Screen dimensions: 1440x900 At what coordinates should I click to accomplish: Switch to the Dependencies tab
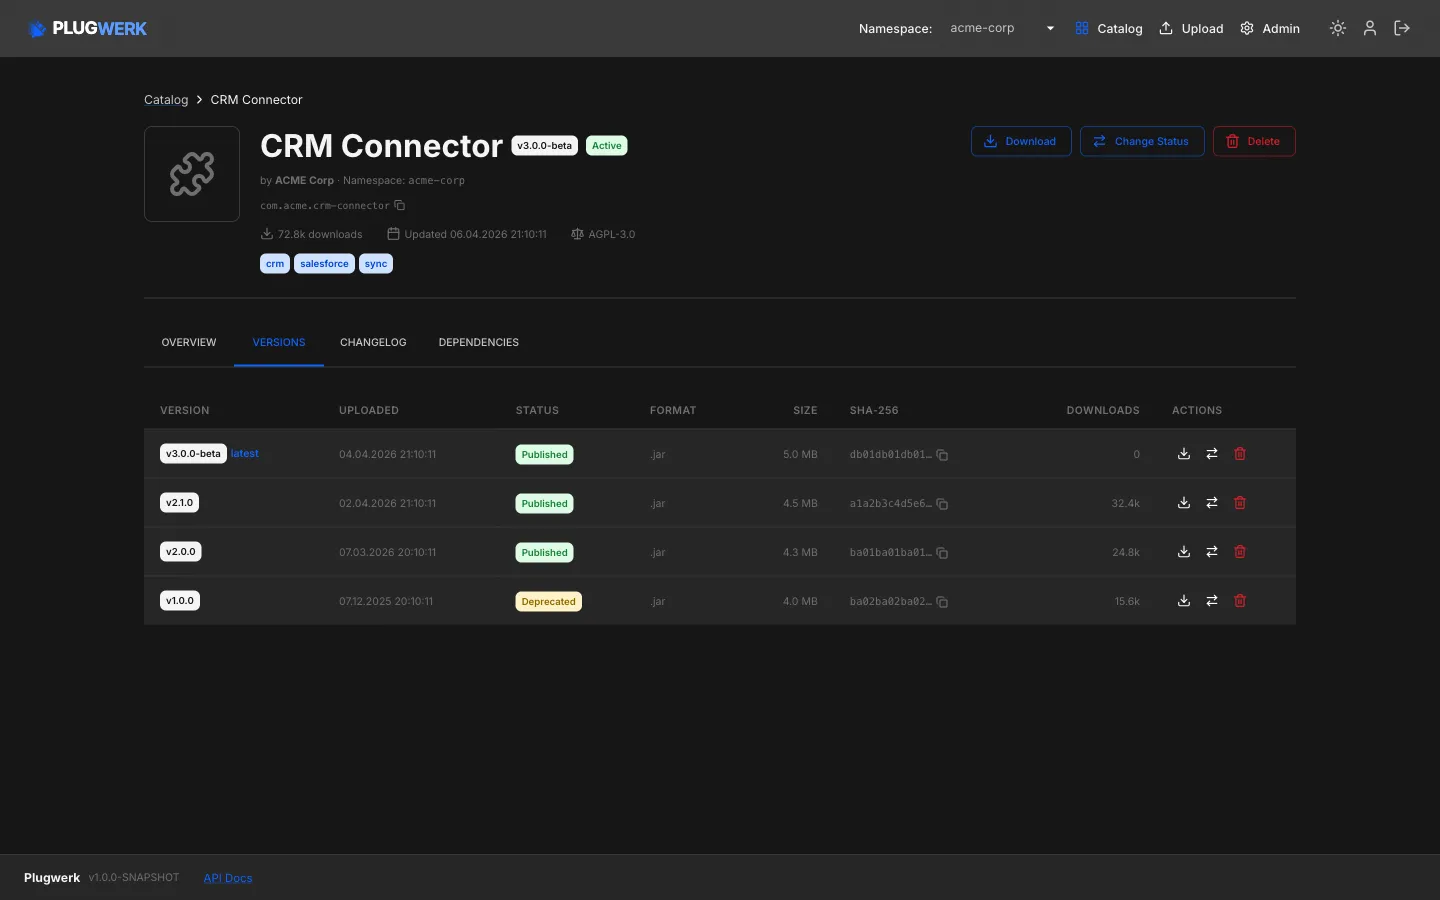pos(479,342)
